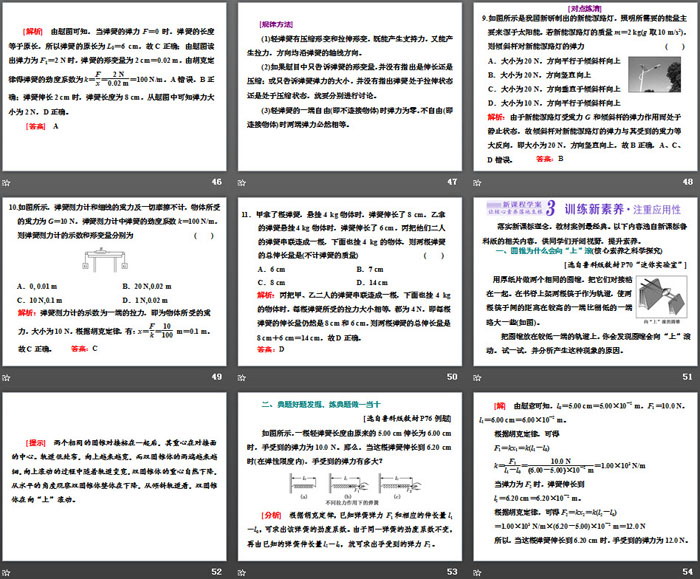Image resolution: width=700 pixels, height=579 pixels.
Task: Click slide number 50 label
Action: click(452, 377)
